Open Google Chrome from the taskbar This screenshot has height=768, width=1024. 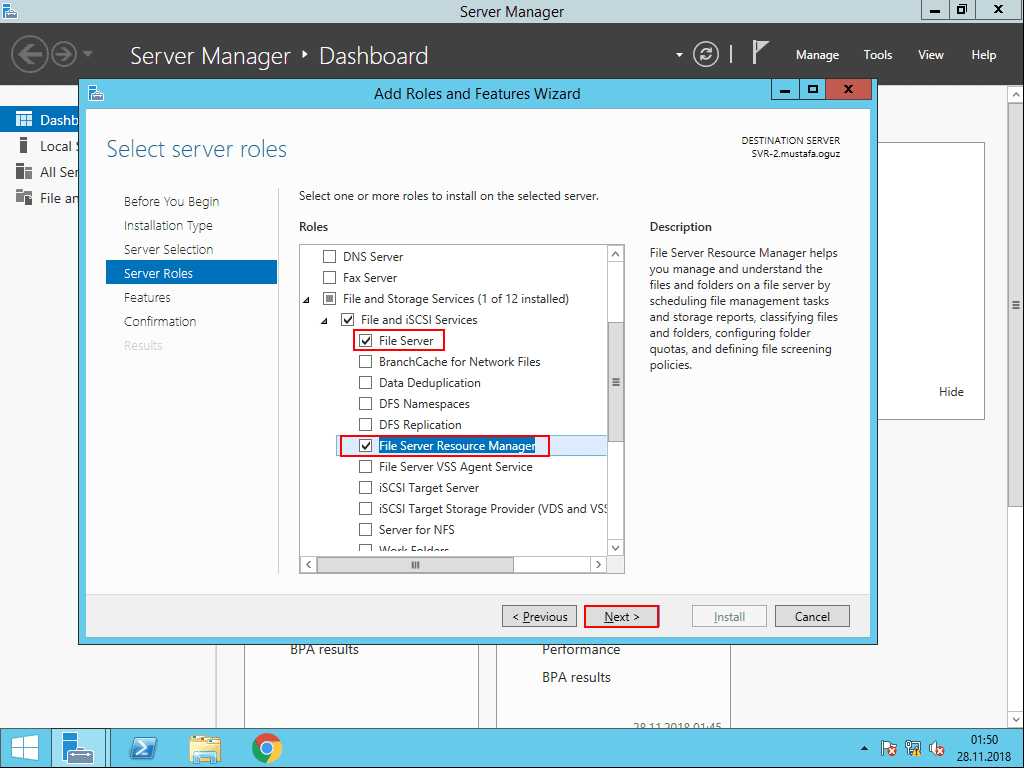[x=268, y=748]
